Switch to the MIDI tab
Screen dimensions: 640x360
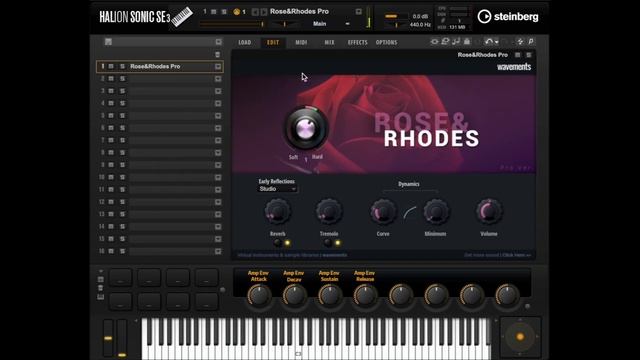pyautogui.click(x=301, y=42)
